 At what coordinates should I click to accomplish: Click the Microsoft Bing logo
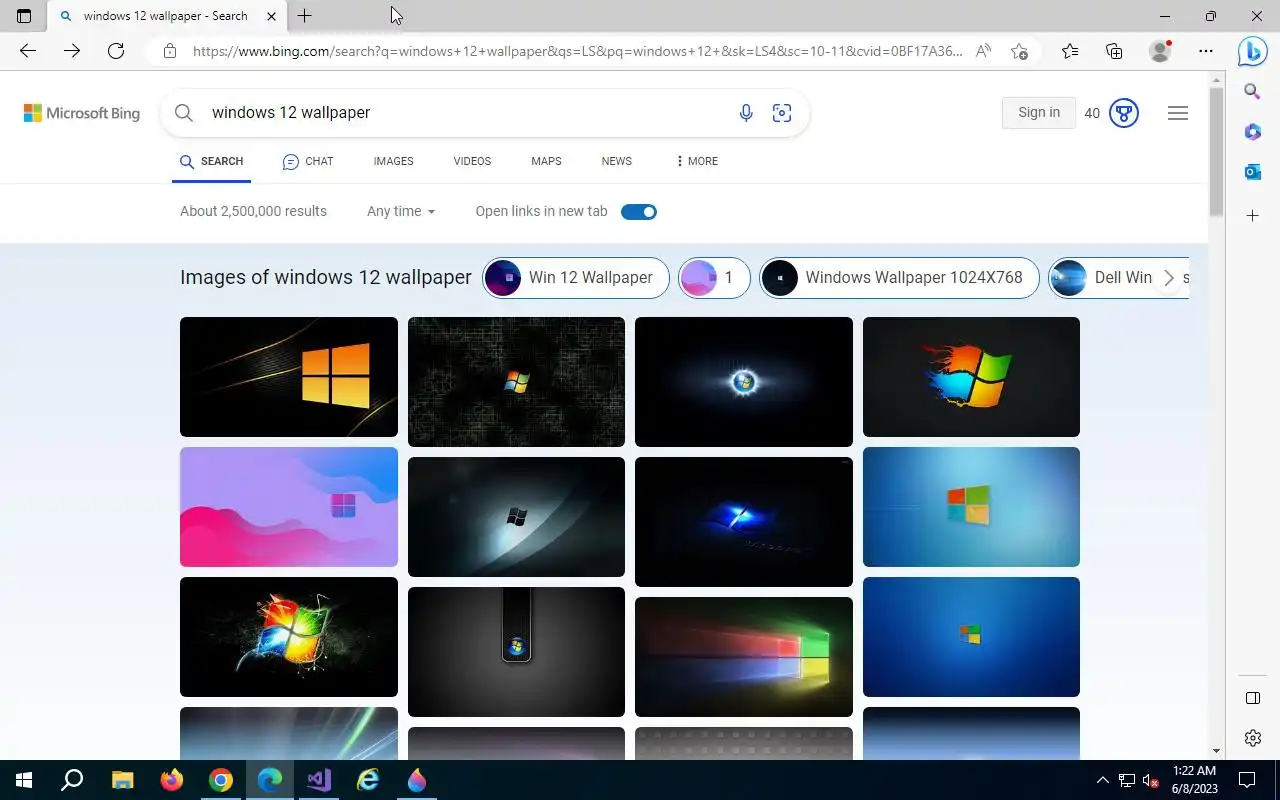click(82, 113)
